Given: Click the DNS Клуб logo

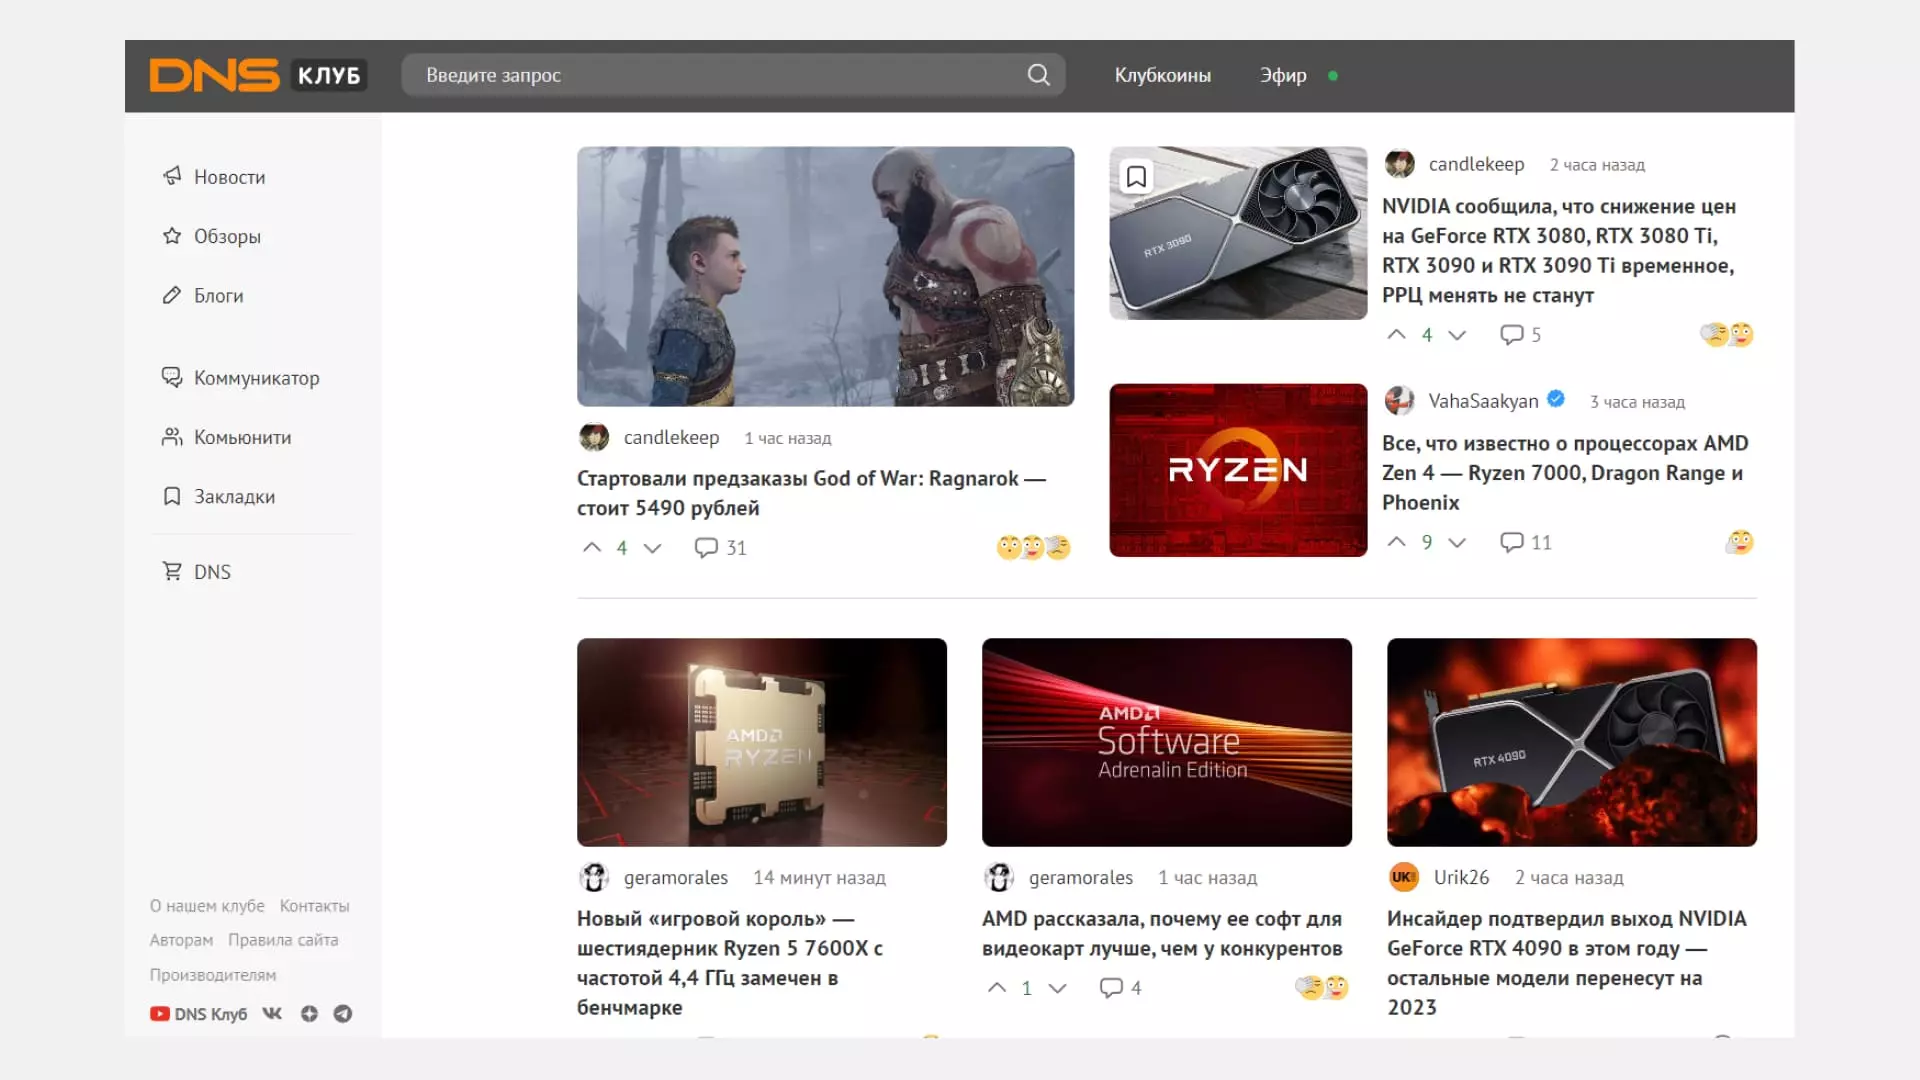Looking at the screenshot, I should tap(258, 75).
